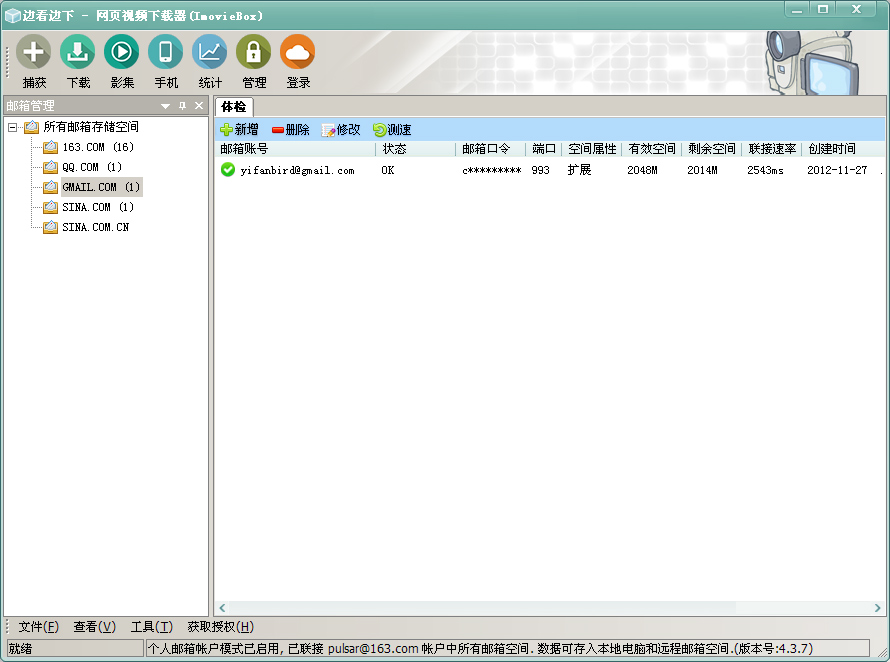Click the horizontal scrollbar right arrow
The width and height of the screenshot is (890, 662).
878,608
